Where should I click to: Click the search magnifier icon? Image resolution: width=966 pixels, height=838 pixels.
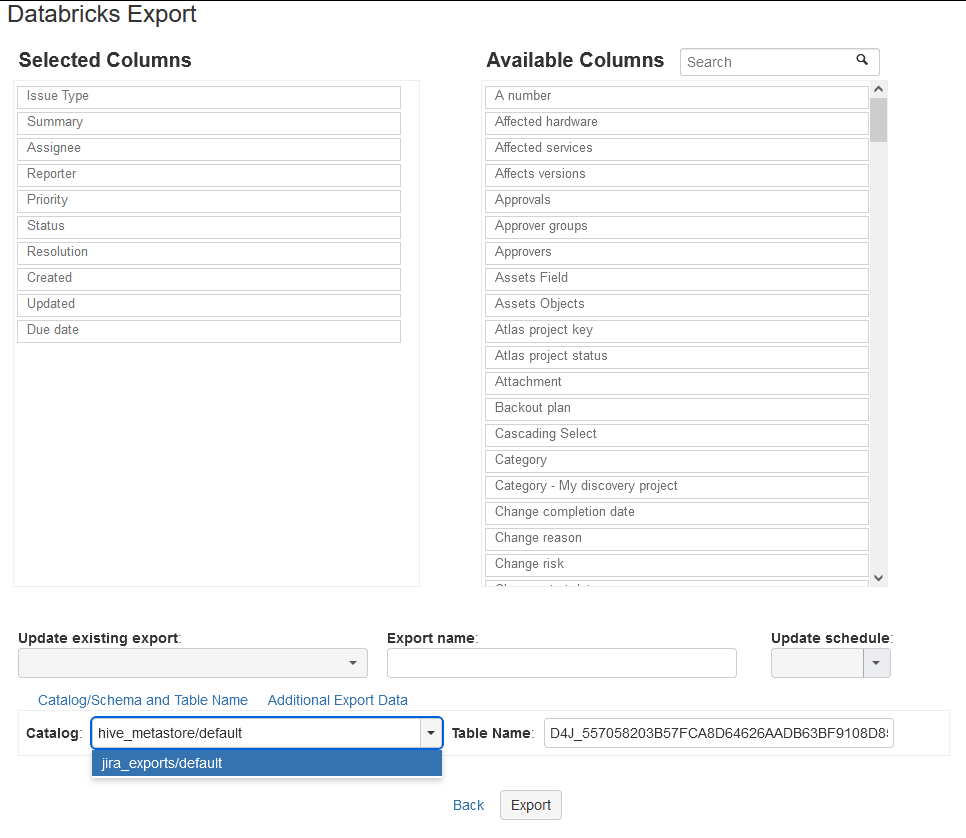[x=862, y=60]
